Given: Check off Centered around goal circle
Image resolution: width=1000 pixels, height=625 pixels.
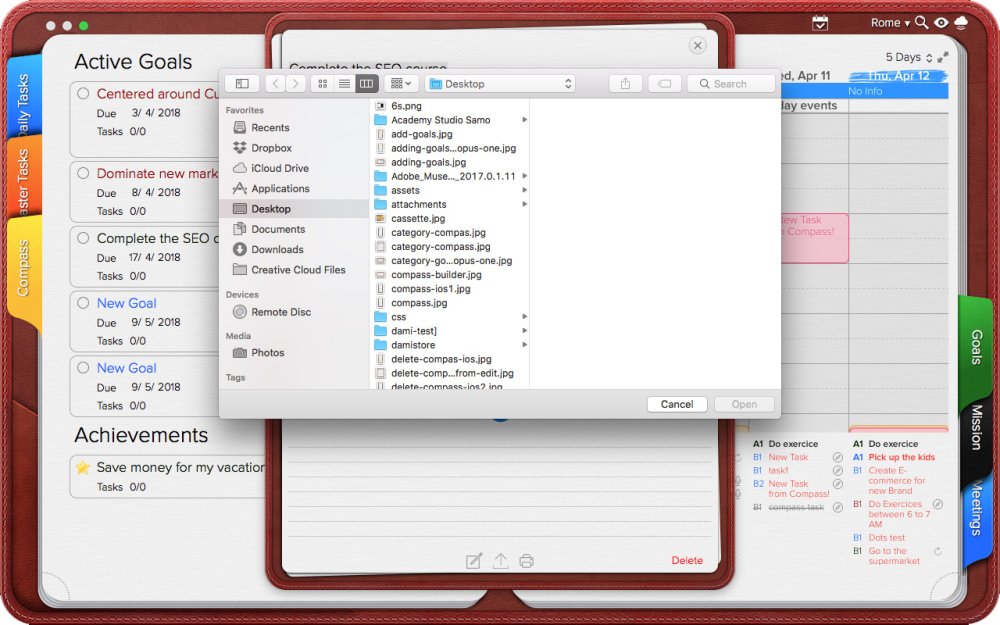Looking at the screenshot, I should coord(83,93).
